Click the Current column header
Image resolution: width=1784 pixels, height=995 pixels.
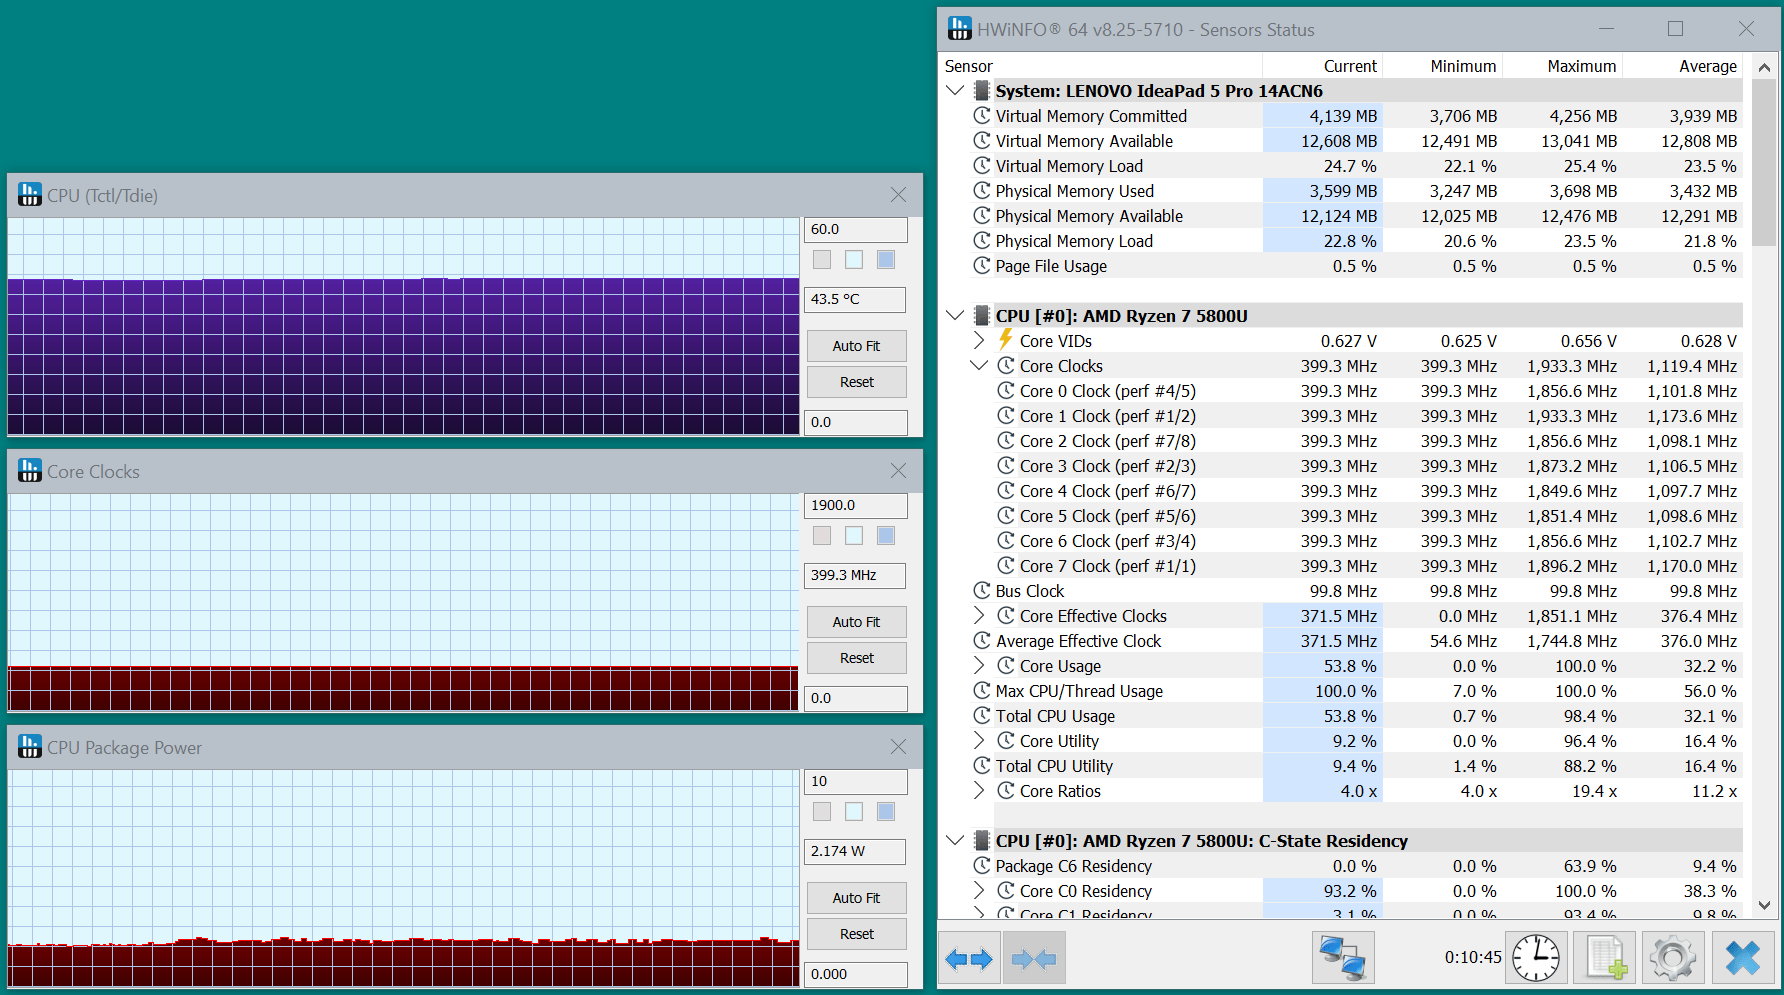coord(1322,66)
